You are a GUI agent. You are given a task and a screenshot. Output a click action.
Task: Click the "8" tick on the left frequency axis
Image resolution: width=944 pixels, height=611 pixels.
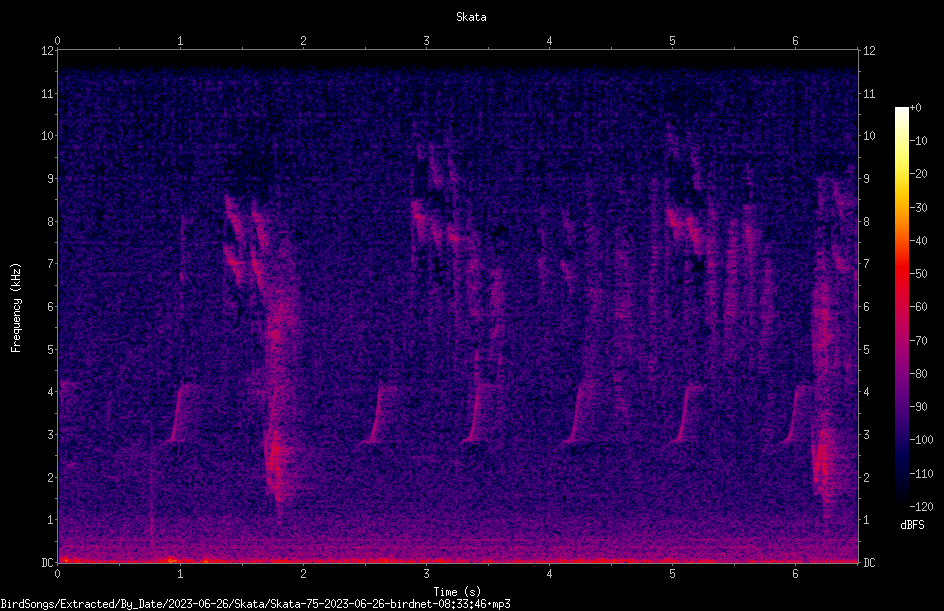[x=50, y=222]
